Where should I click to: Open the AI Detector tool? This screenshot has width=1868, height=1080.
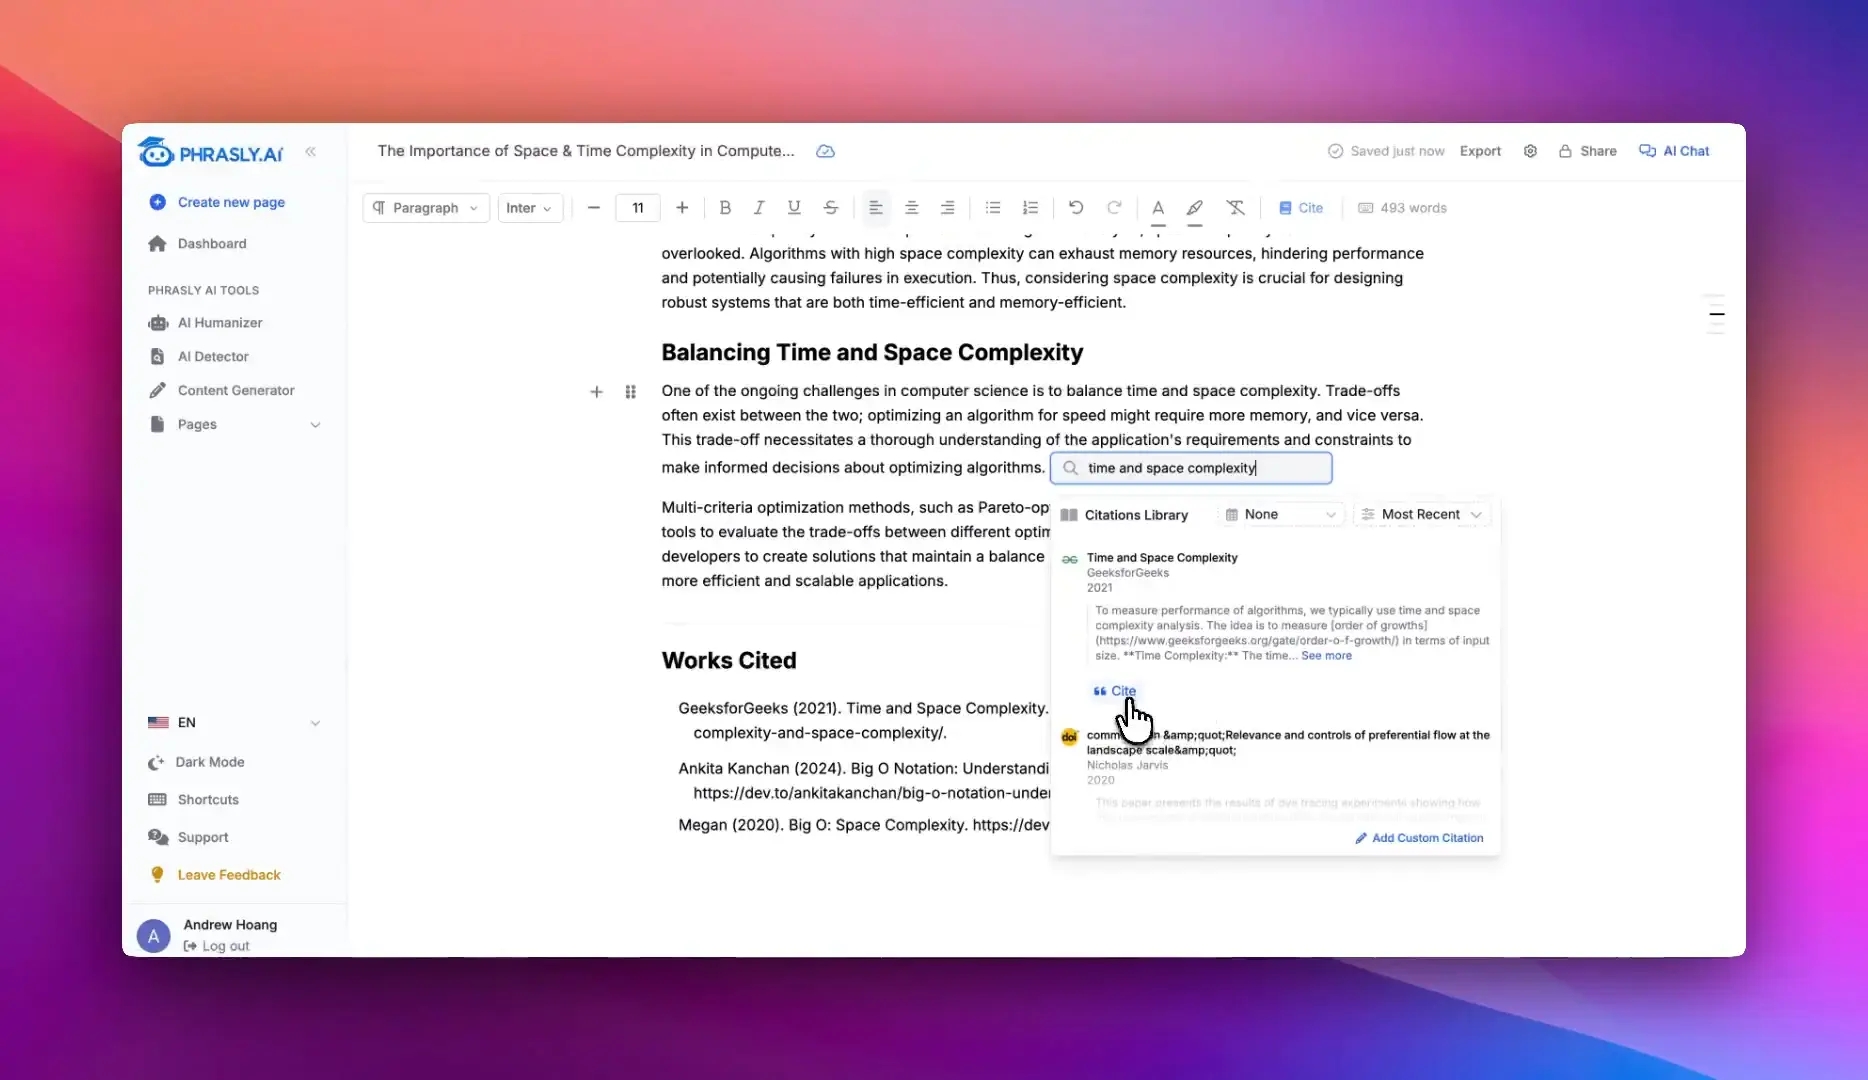tap(198, 357)
